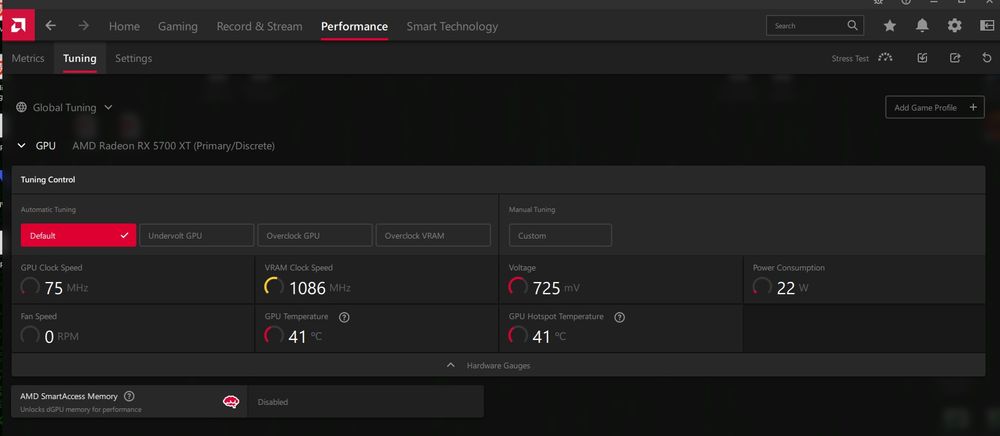Collapse the GPU section chevron
The height and width of the screenshot is (436, 1000).
click(x=22, y=146)
